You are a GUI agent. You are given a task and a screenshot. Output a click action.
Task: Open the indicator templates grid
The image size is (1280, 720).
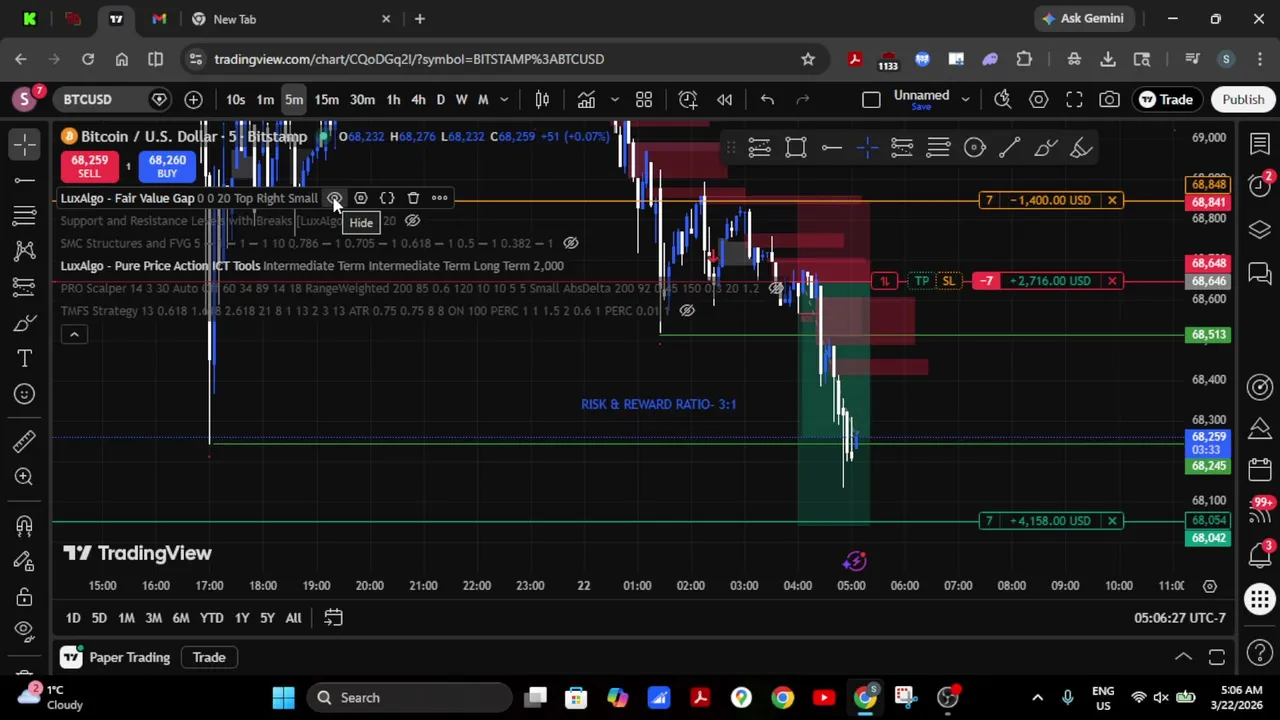point(644,99)
